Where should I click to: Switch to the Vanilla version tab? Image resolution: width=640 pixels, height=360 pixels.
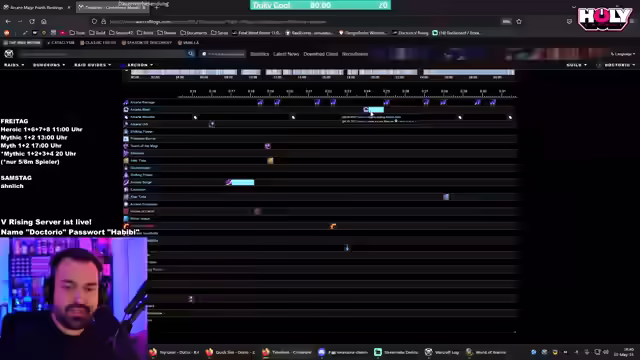pyautogui.click(x=188, y=42)
